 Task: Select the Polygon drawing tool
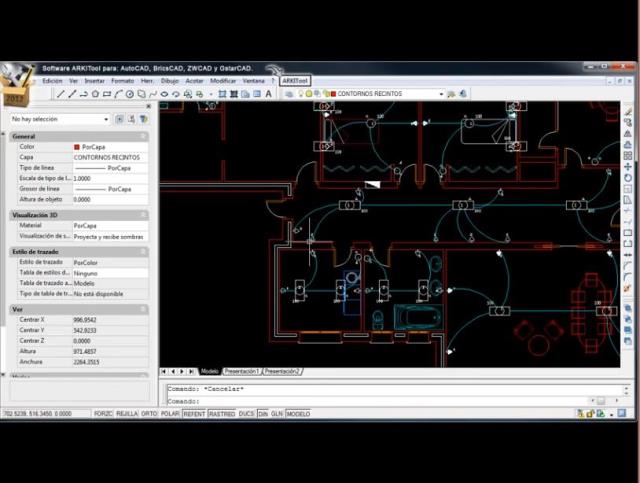tap(95, 94)
